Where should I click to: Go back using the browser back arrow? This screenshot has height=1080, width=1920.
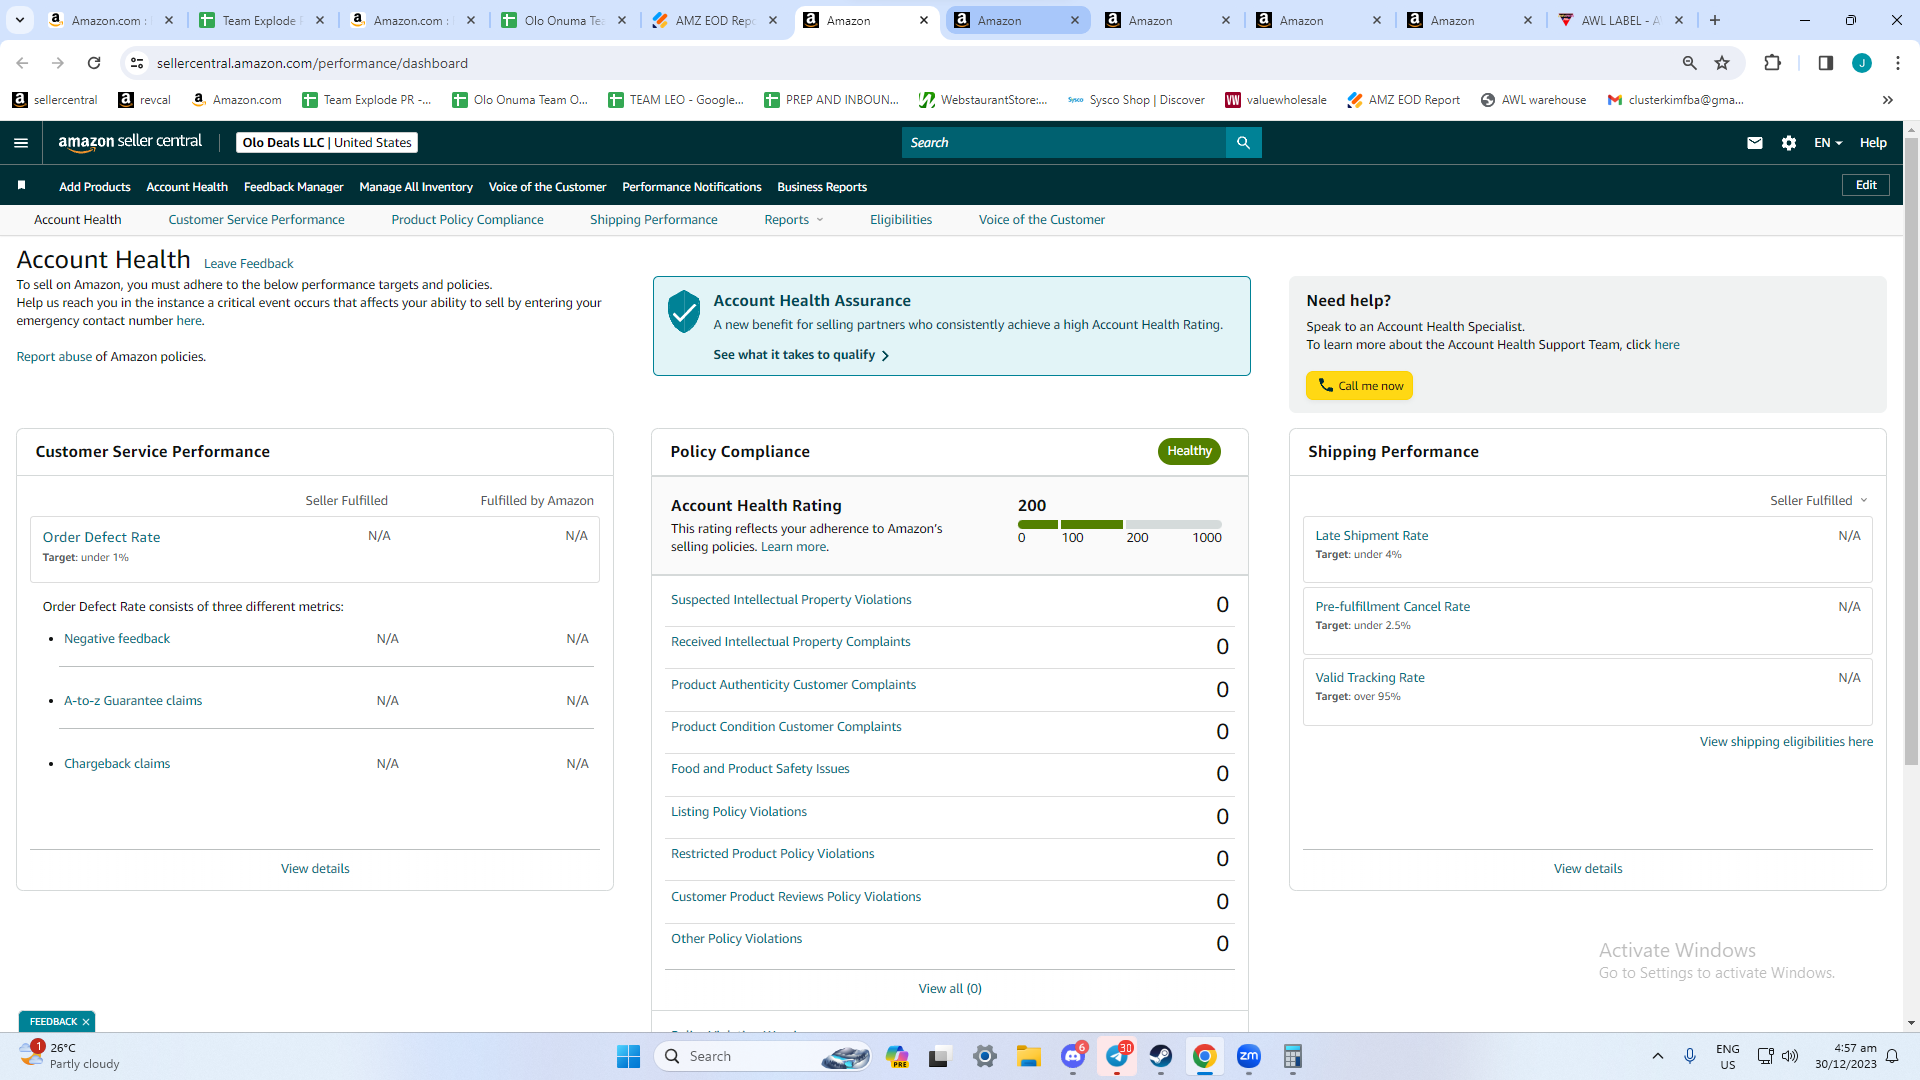[x=22, y=63]
